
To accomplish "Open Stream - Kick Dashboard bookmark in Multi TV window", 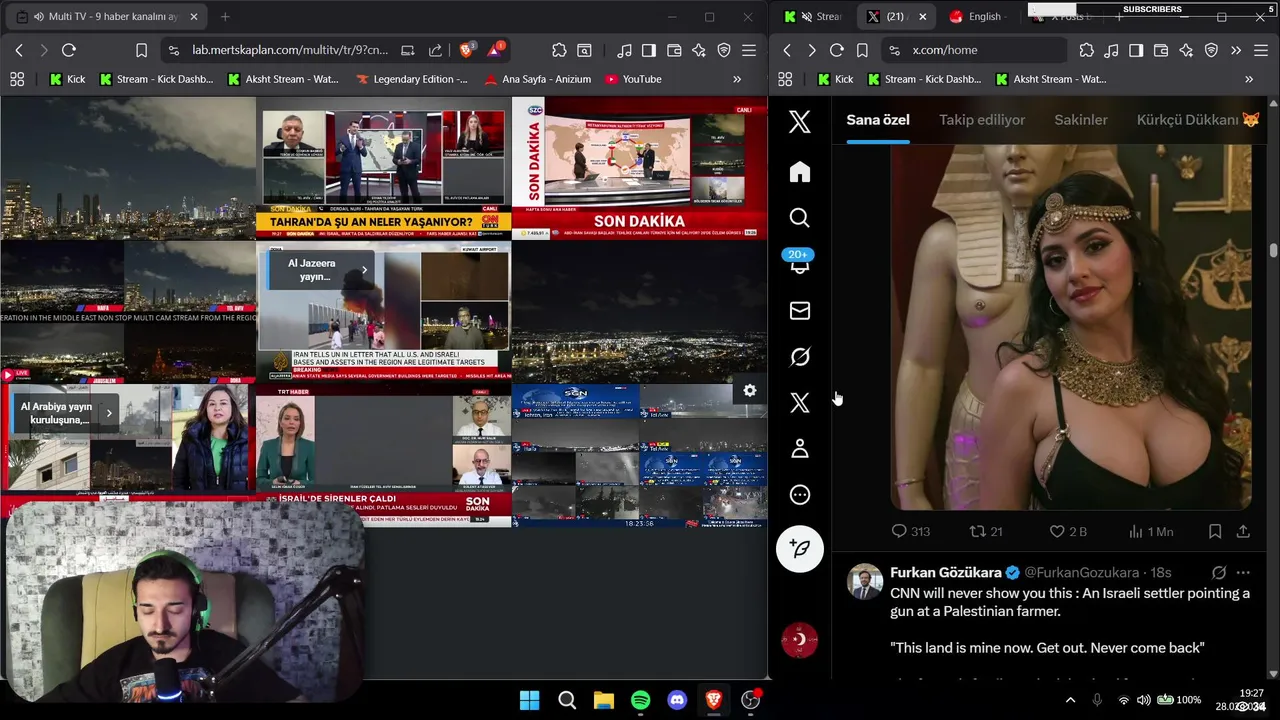I will click(x=156, y=79).
